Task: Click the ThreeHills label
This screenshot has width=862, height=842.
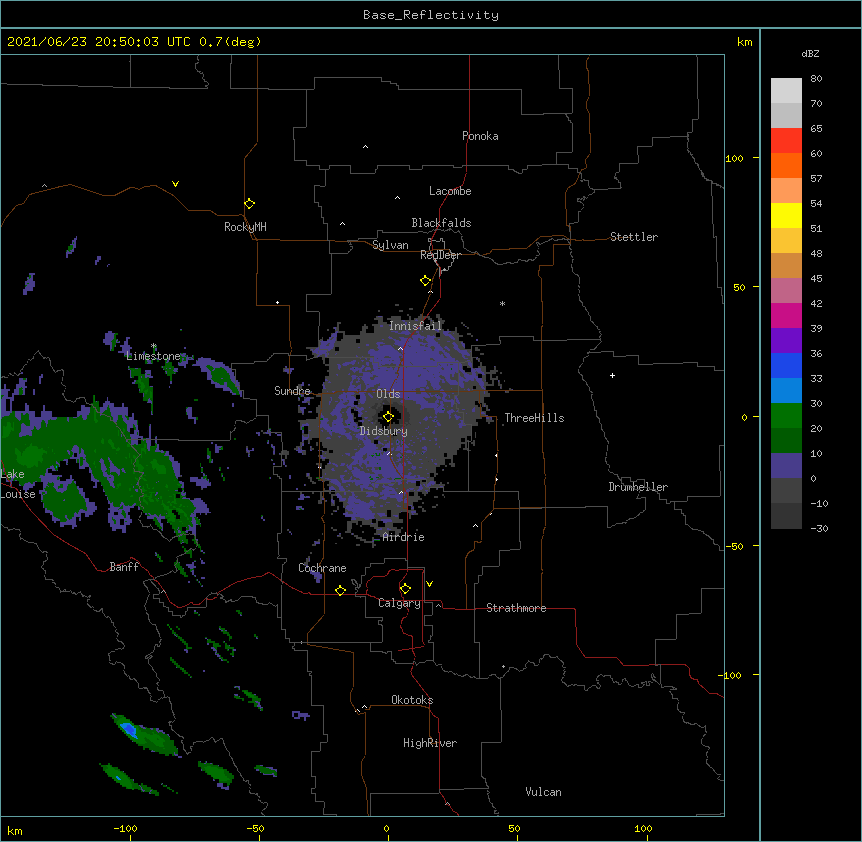Action: point(534,418)
